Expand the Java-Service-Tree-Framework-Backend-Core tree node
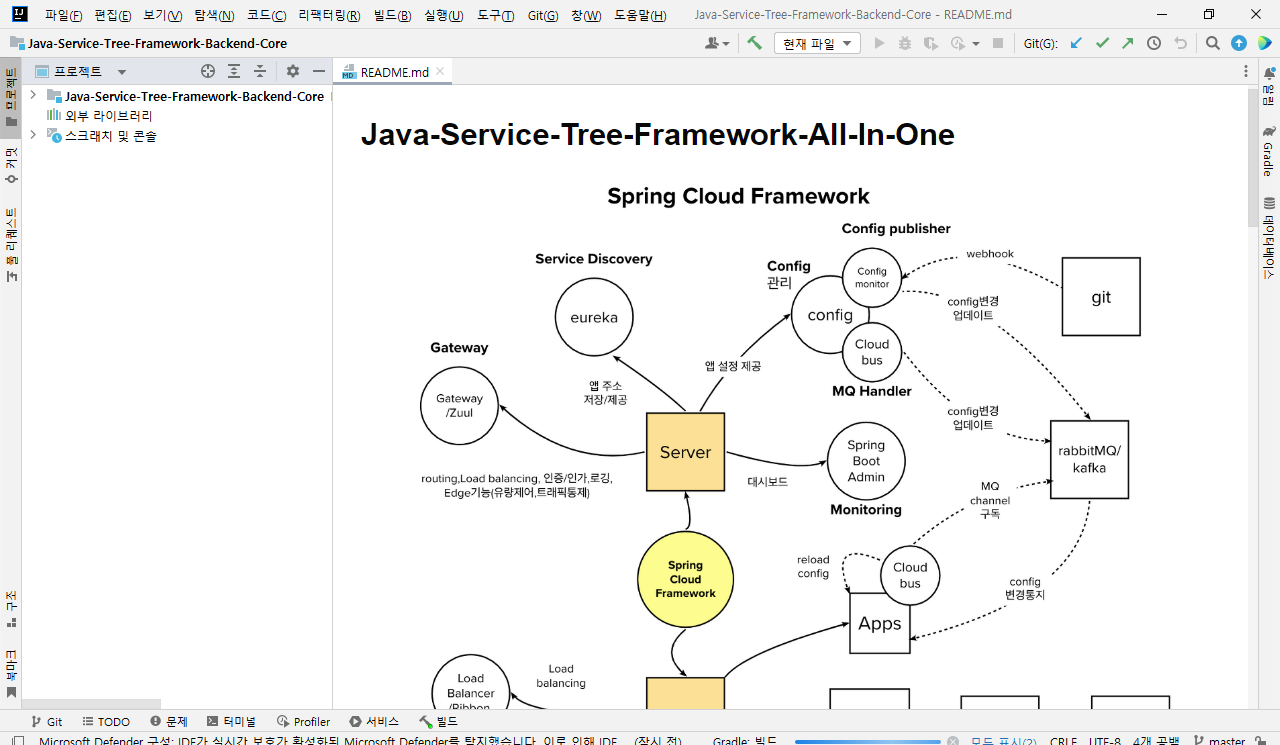Image resolution: width=1280 pixels, height=745 pixels. (x=33, y=96)
